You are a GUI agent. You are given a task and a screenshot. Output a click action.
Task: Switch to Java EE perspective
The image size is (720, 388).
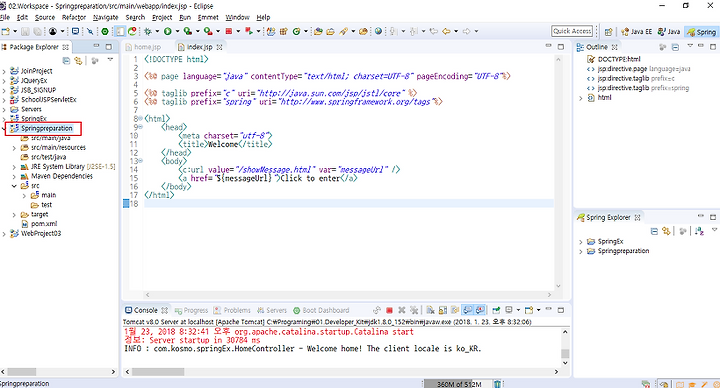[x=636, y=32]
